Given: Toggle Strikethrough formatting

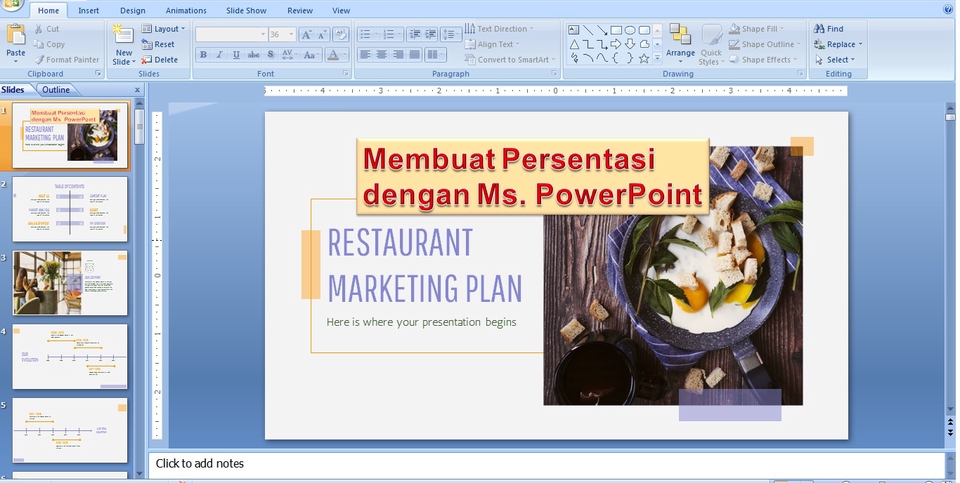Looking at the screenshot, I should pyautogui.click(x=253, y=54).
